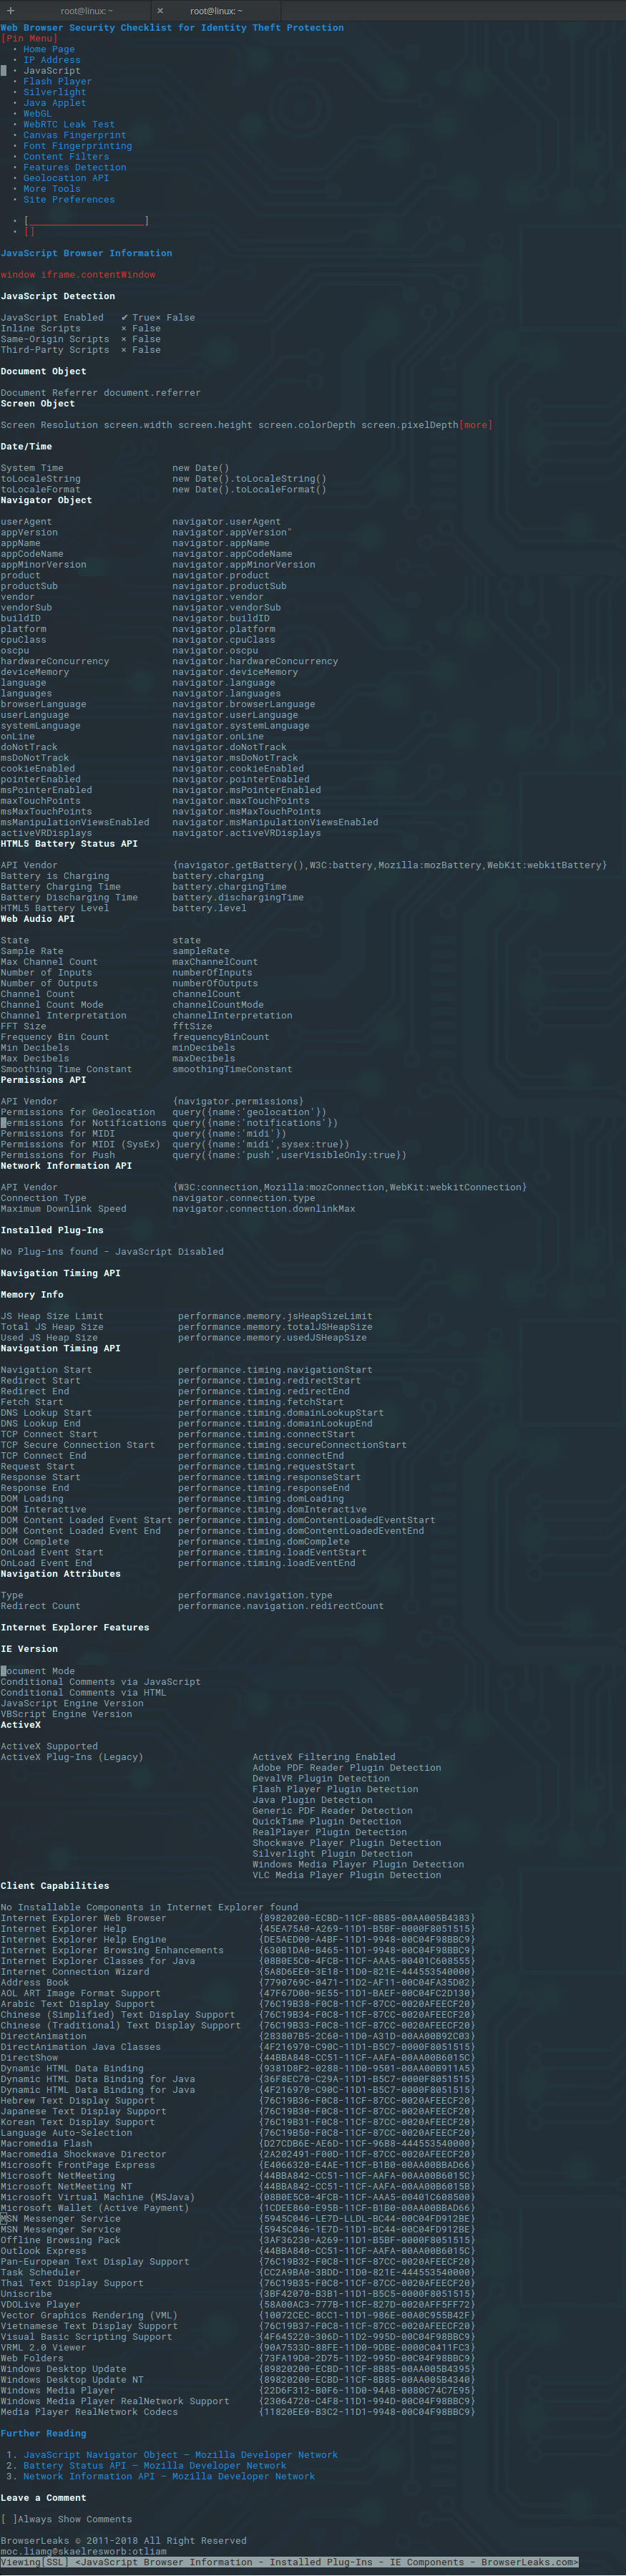626x2576 pixels.
Task: Select the second root@linux terminal tab
Action: (x=216, y=11)
